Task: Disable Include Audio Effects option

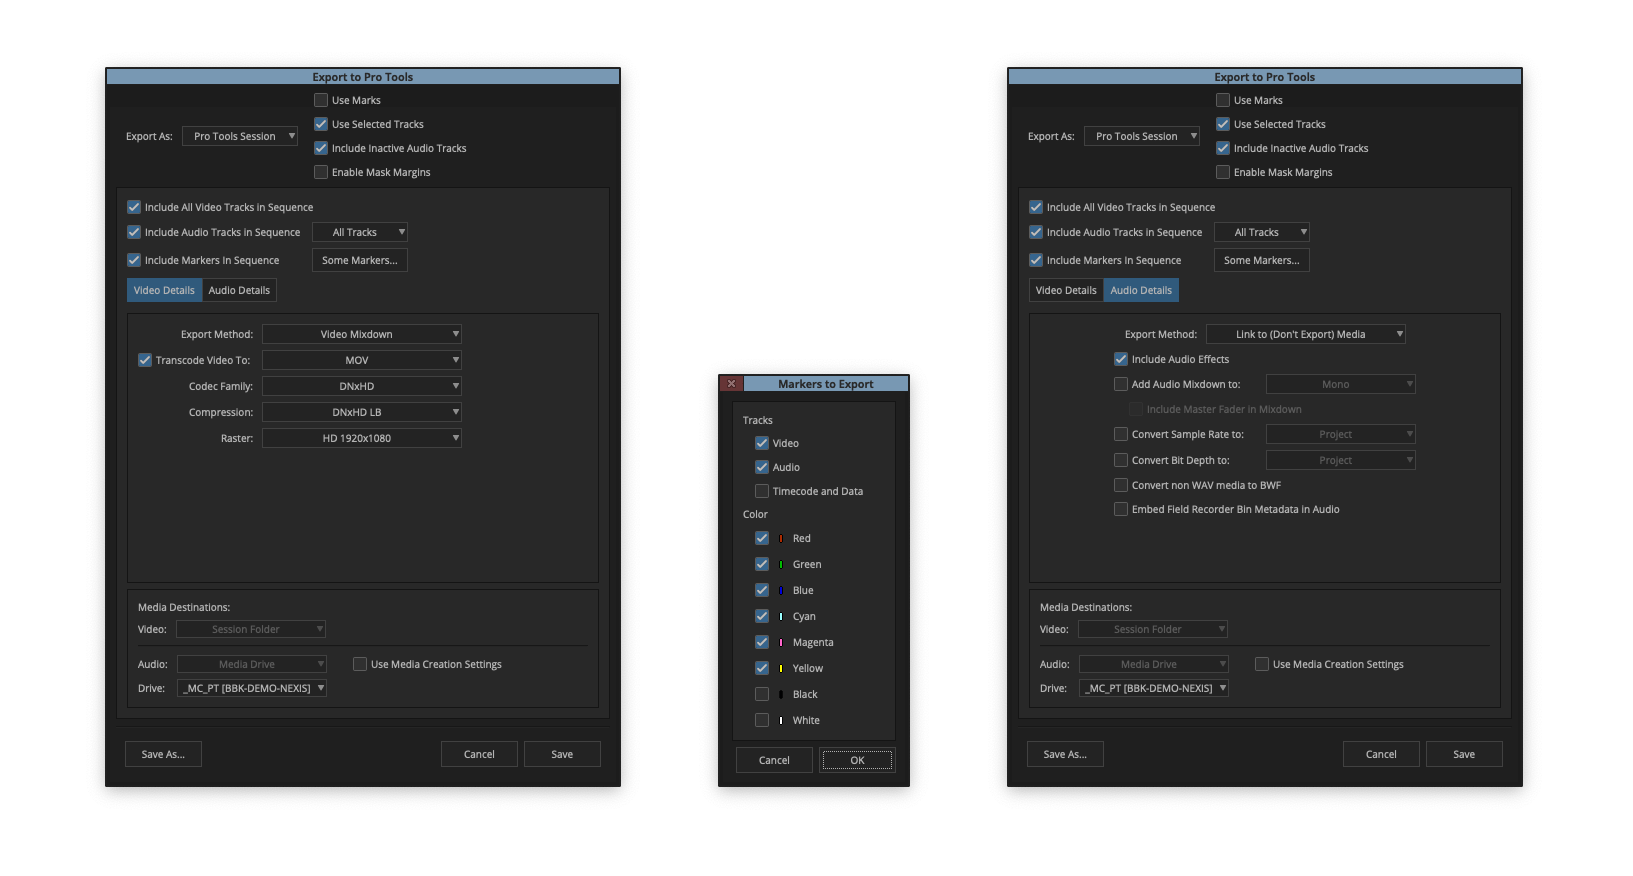Action: click(1121, 359)
